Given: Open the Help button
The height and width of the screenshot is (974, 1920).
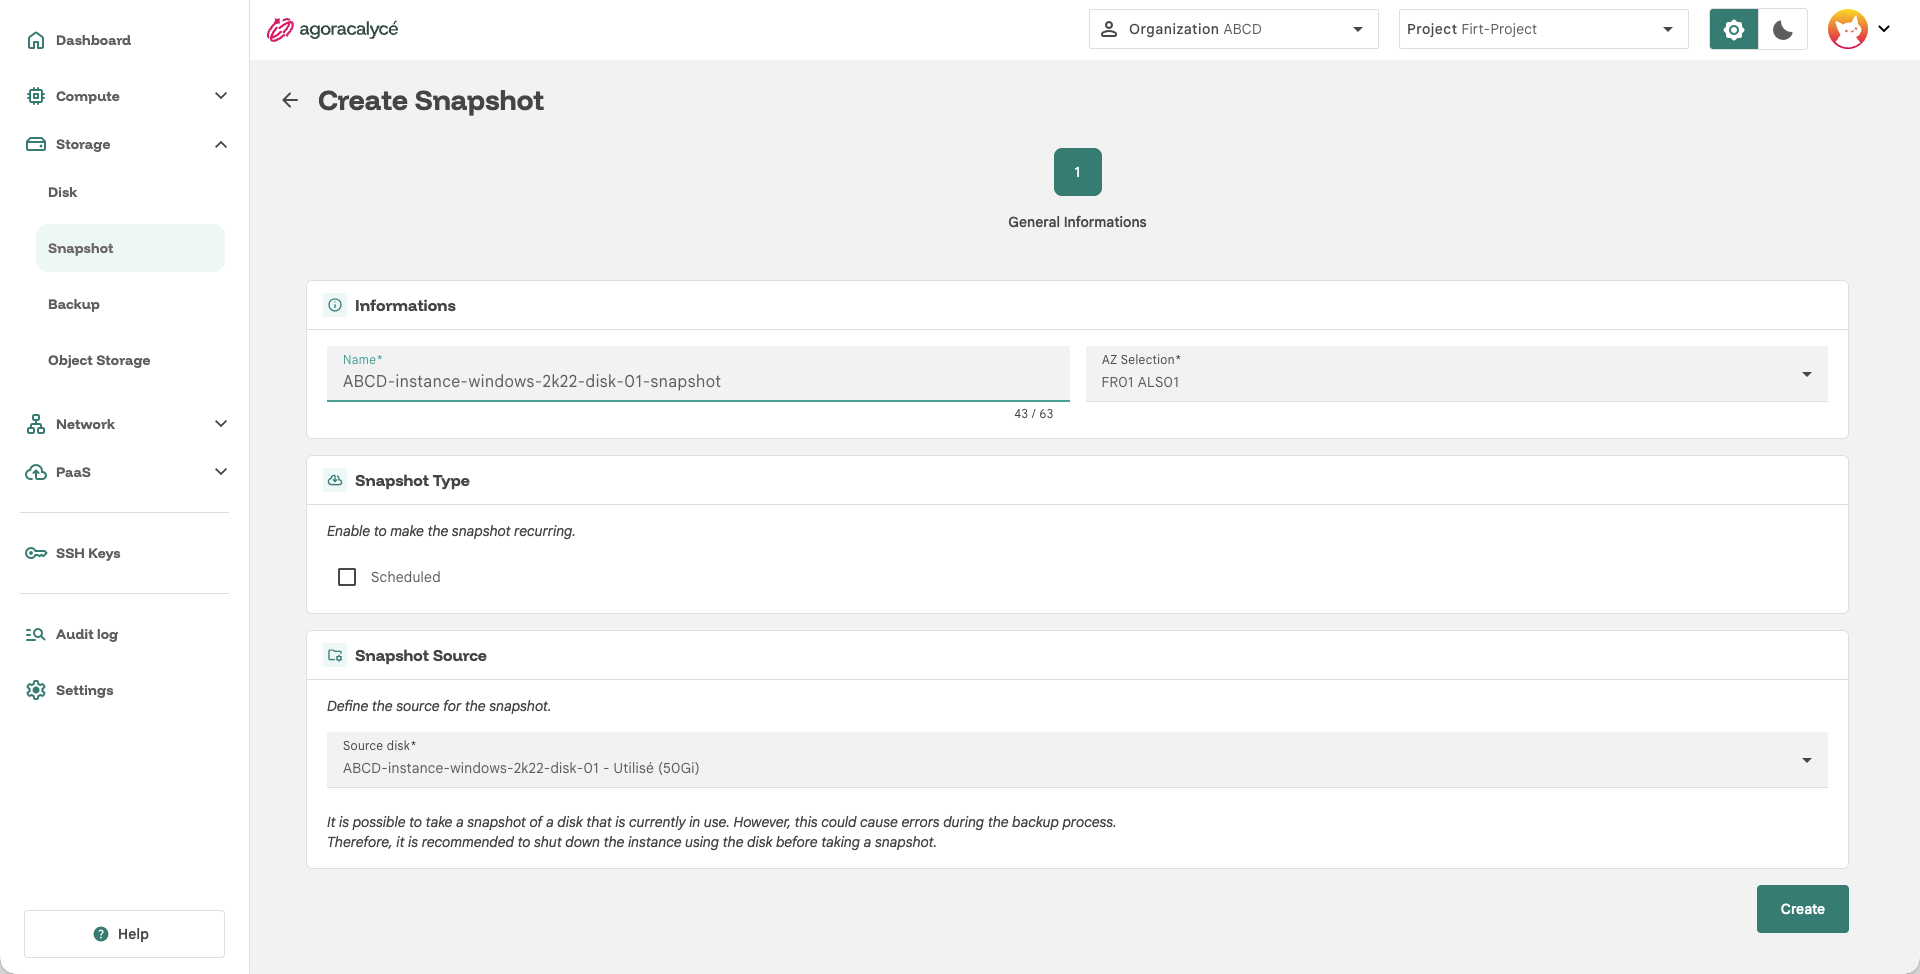Looking at the screenshot, I should 124,934.
